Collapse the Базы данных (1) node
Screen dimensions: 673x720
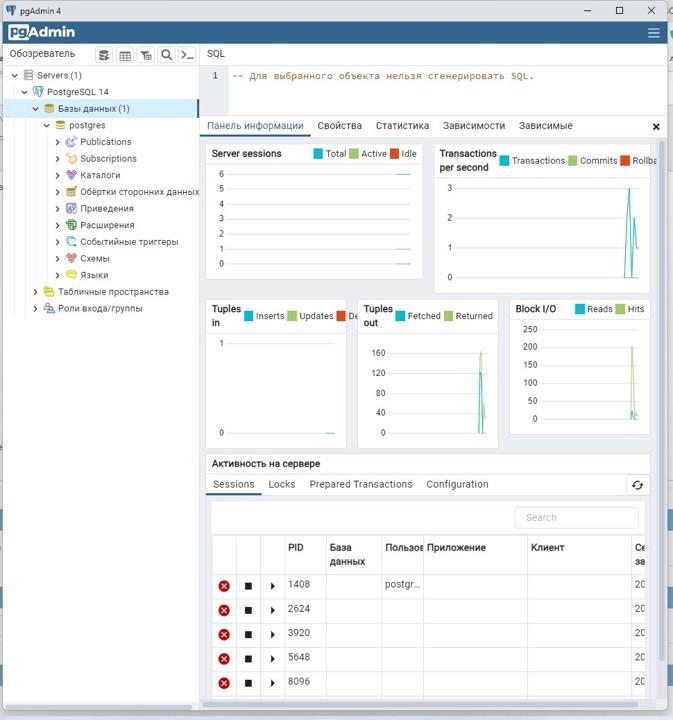click(35, 109)
